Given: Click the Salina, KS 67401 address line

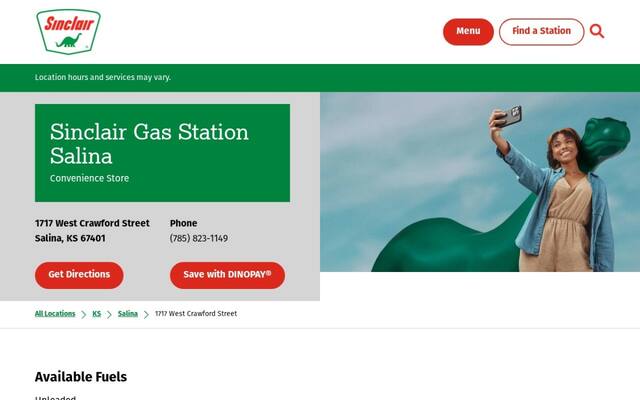Looking at the screenshot, I should pos(70,238).
